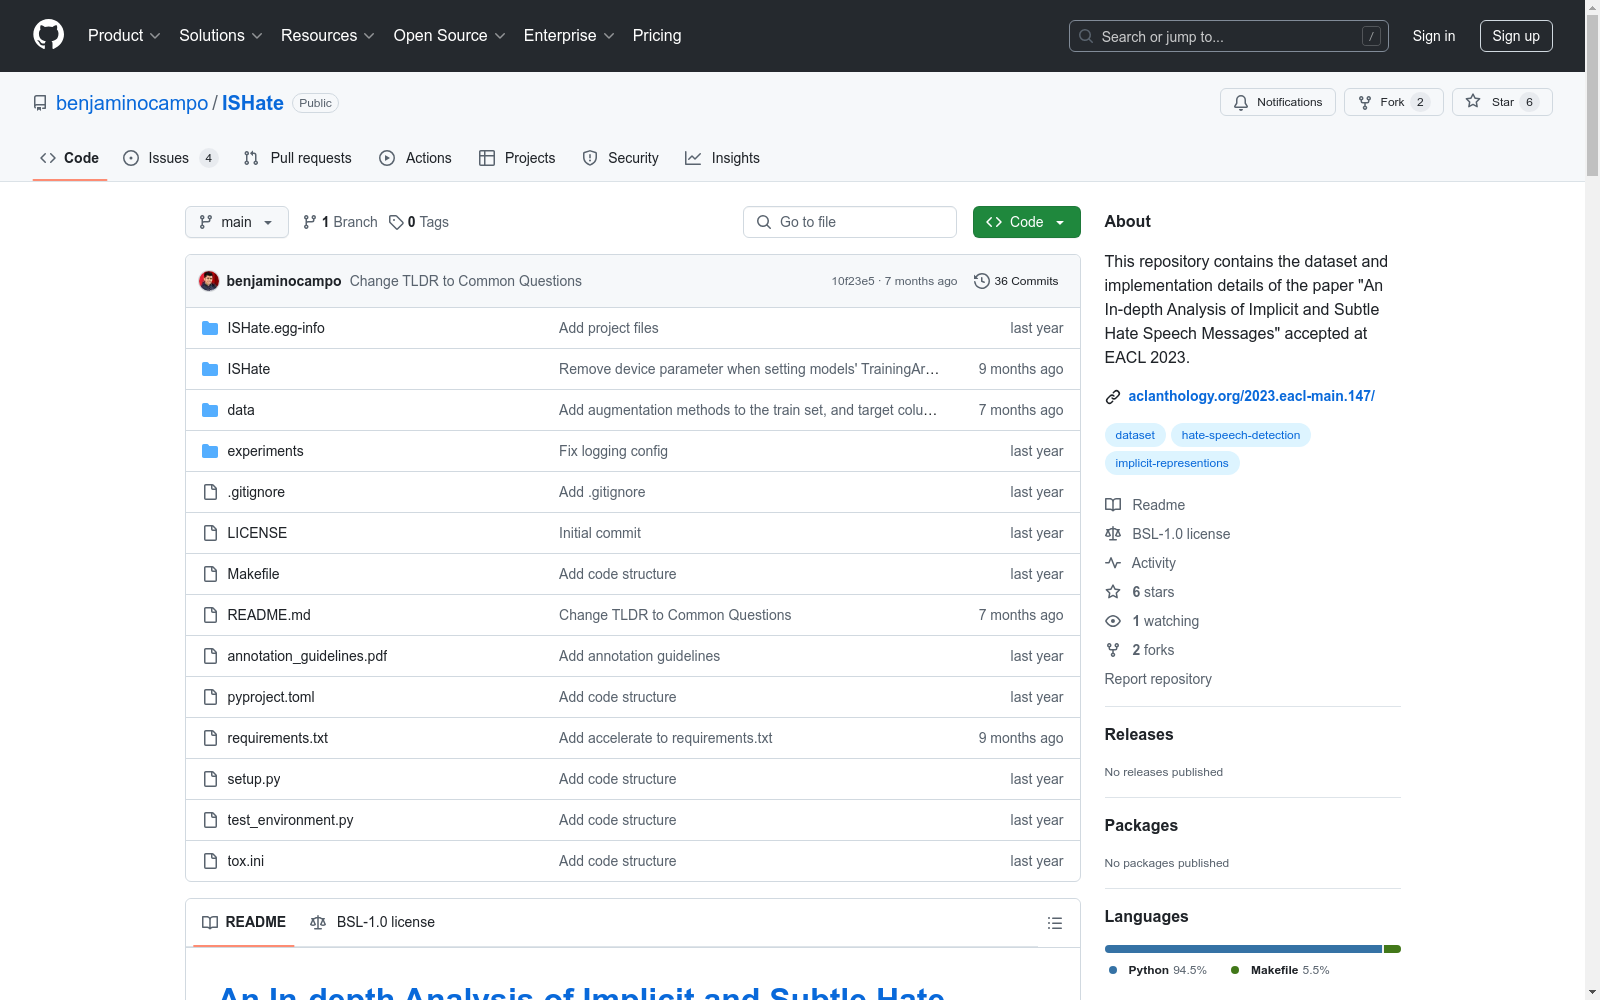Viewport: 1600px width, 1000px height.
Task: Open the green Code dropdown button
Action: tap(1026, 222)
